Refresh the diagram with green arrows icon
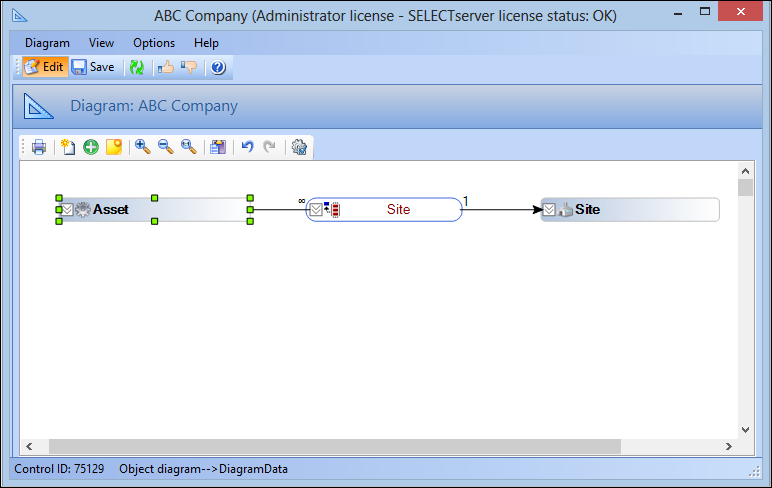The width and height of the screenshot is (772, 488). point(136,67)
